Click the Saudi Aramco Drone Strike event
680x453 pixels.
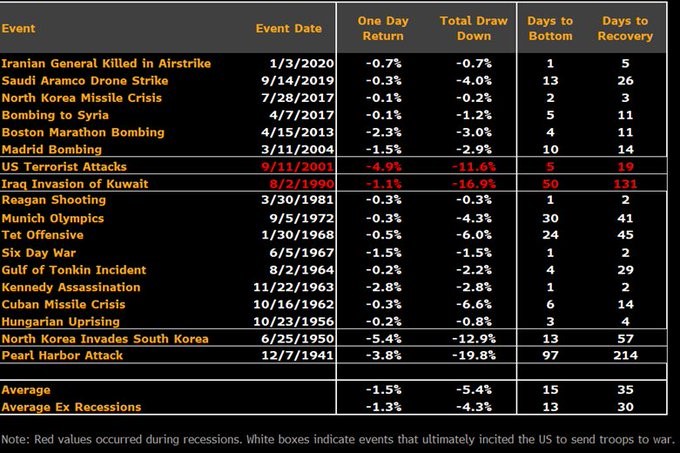tap(85, 81)
